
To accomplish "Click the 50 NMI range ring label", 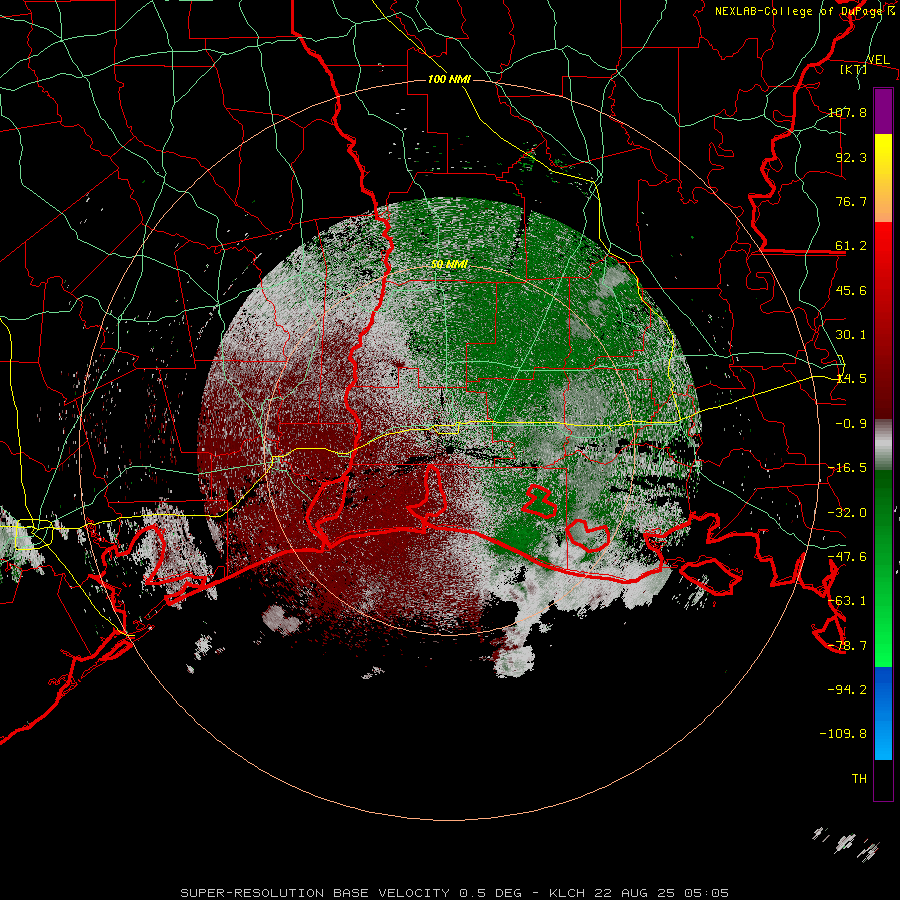I will pos(449,264).
